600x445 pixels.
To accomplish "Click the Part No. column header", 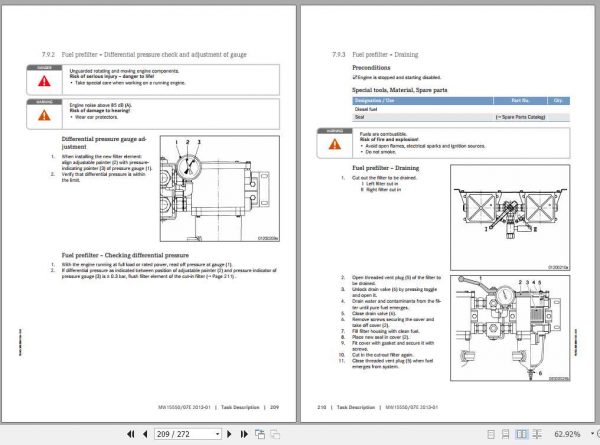I will pyautogui.click(x=520, y=101).
